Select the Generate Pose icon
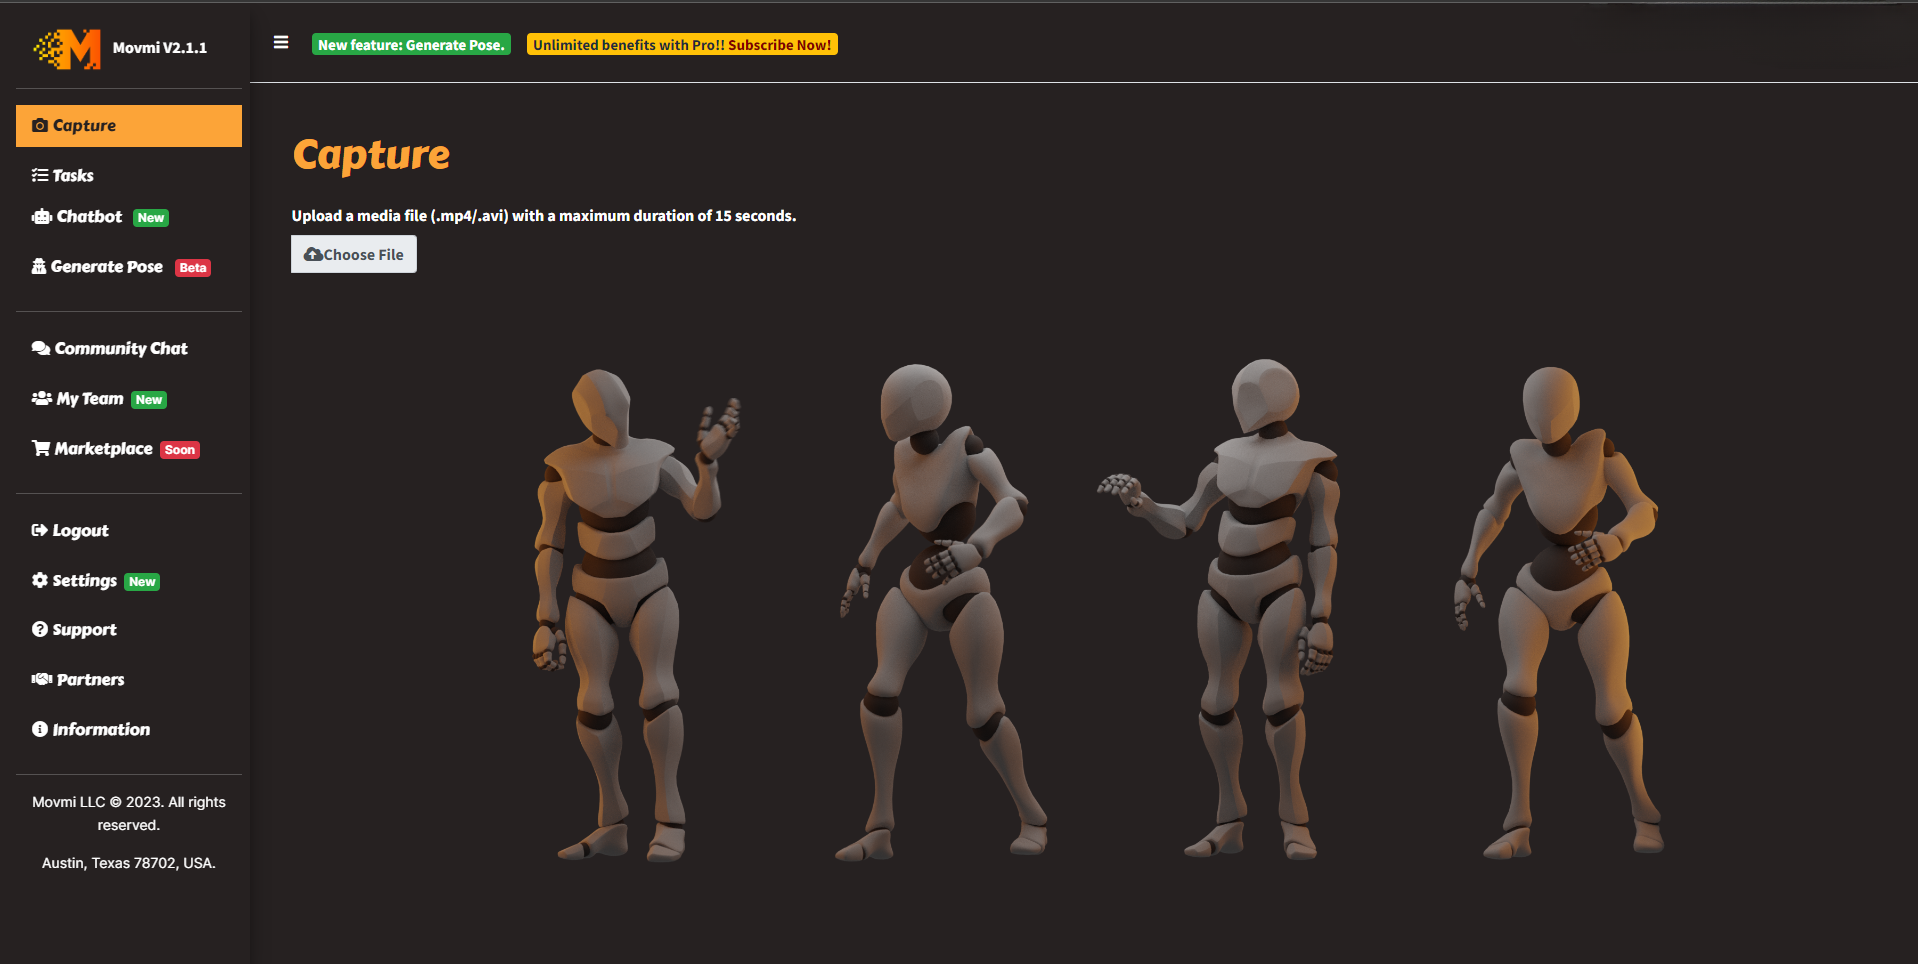This screenshot has height=964, width=1918. [40, 266]
